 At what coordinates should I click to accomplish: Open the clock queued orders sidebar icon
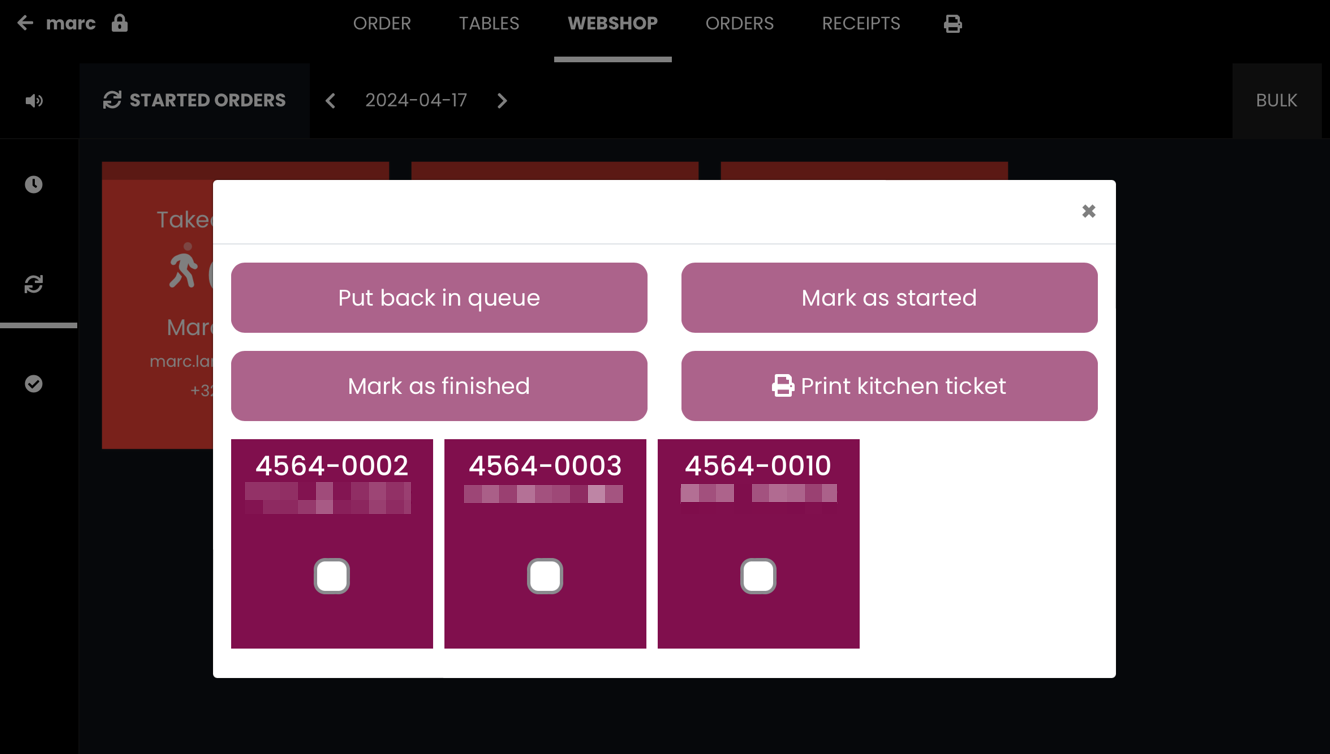coord(34,184)
